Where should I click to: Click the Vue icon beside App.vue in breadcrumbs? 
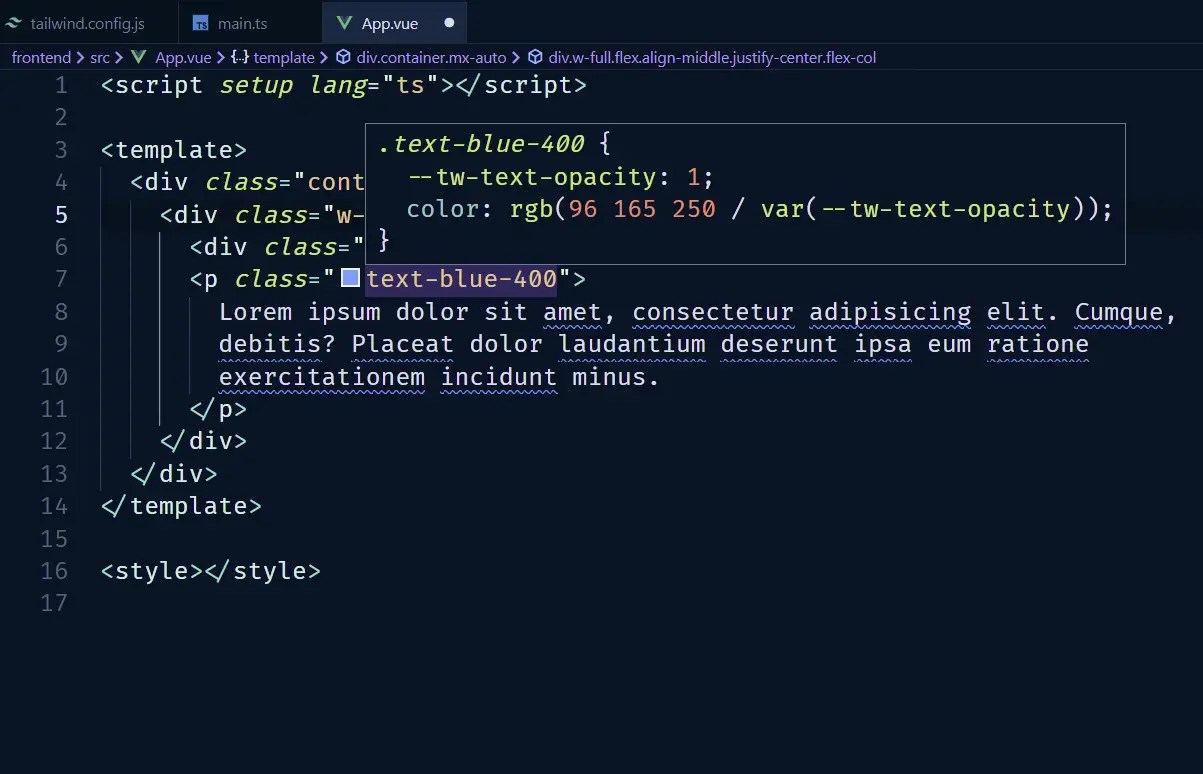pos(139,57)
